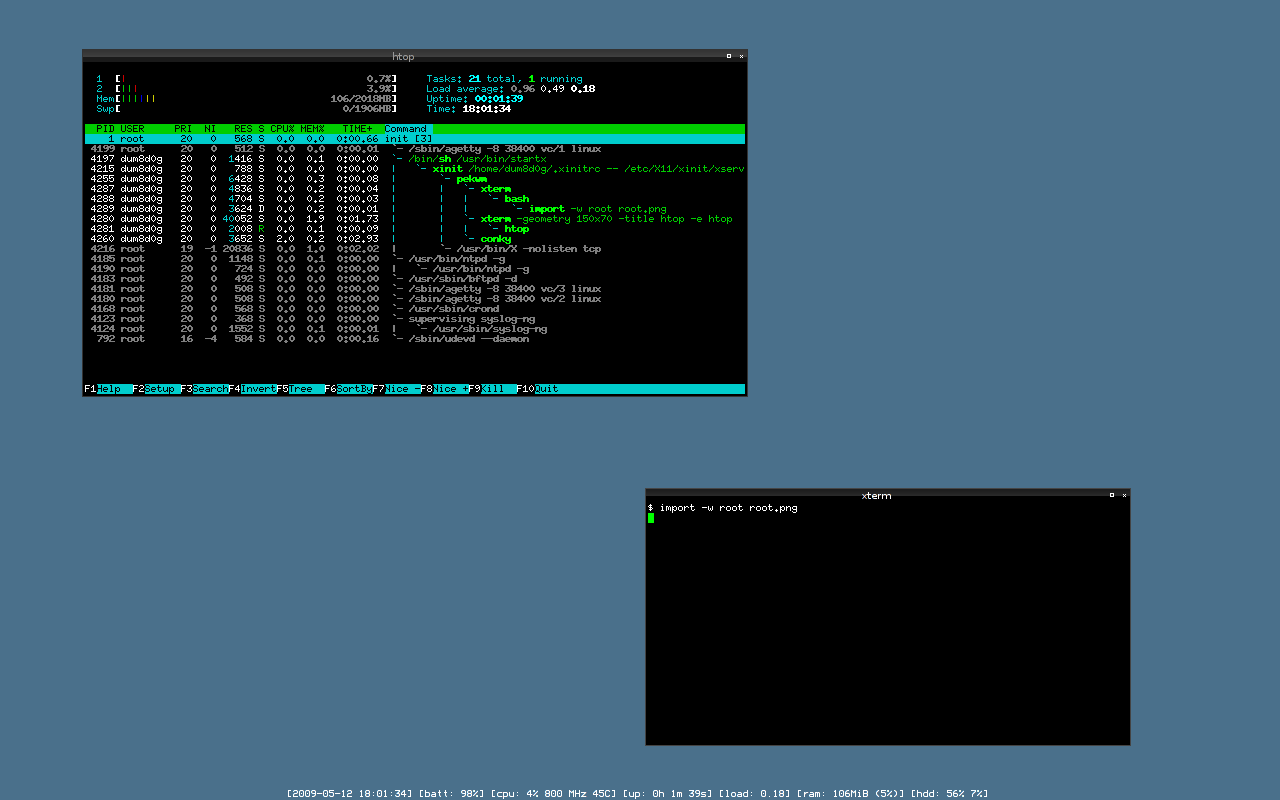1280x800 pixels.
Task: Click F3 Search in htop footer
Action: [x=204, y=389]
